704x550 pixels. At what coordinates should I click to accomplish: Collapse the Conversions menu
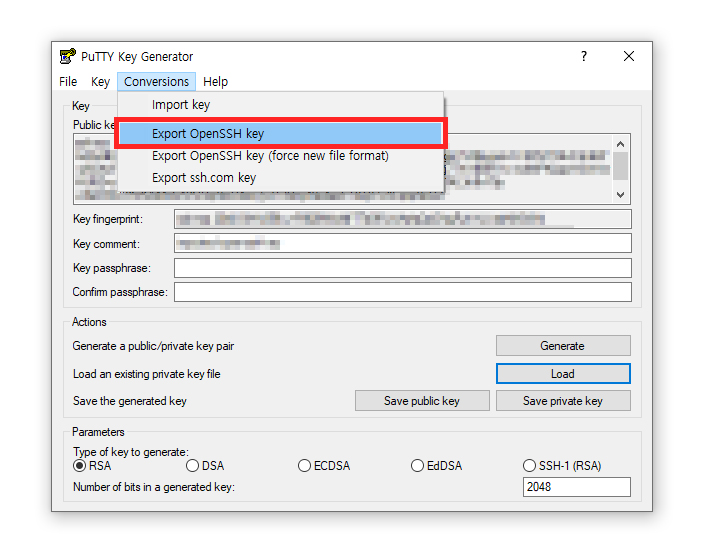(x=156, y=82)
